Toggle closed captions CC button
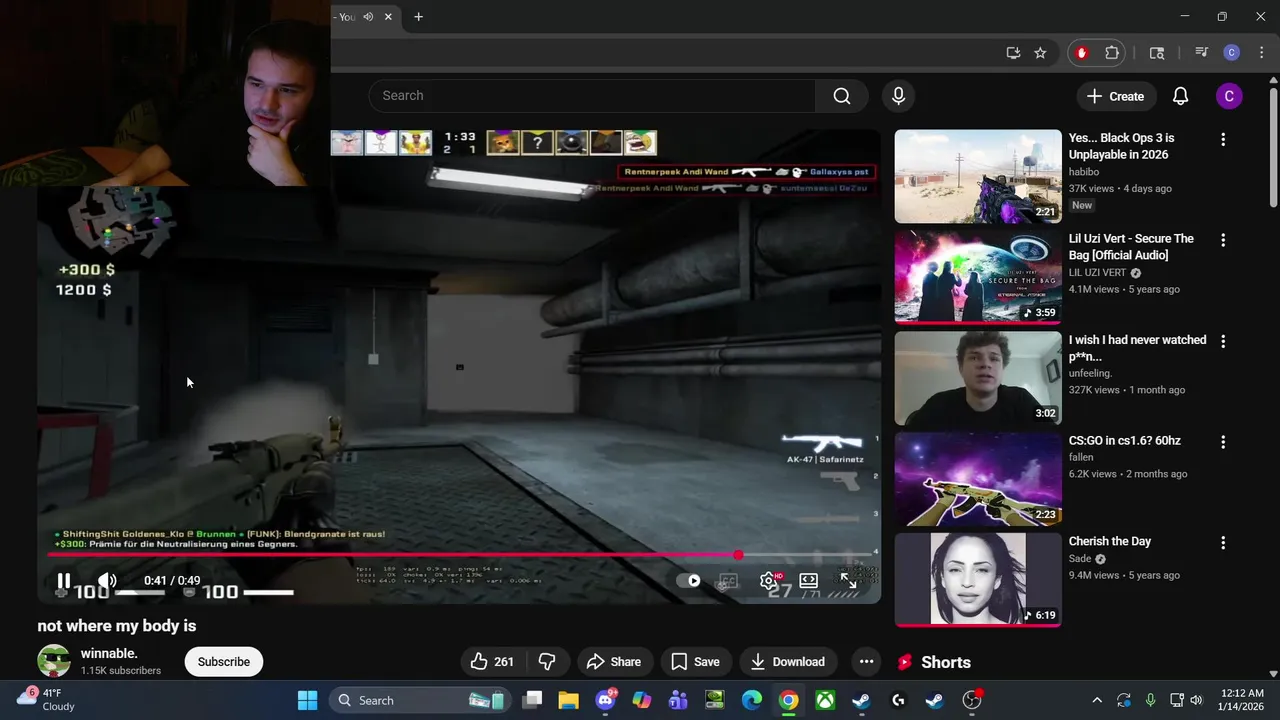This screenshot has width=1280, height=720. [x=728, y=581]
